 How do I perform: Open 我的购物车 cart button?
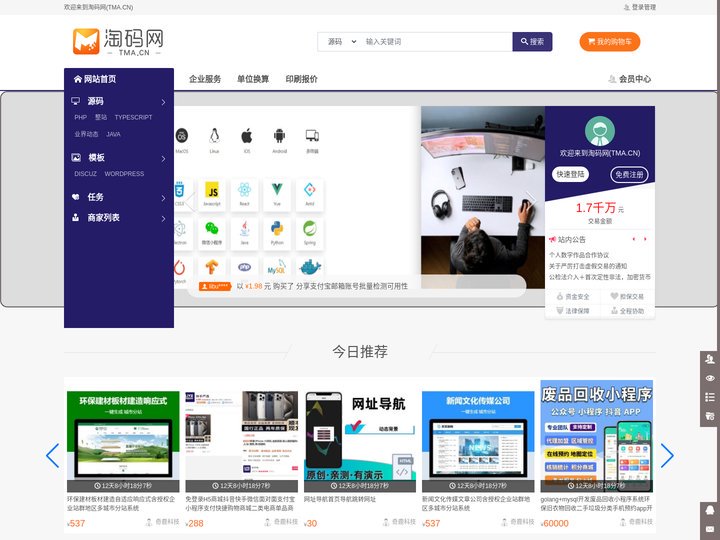click(x=610, y=42)
